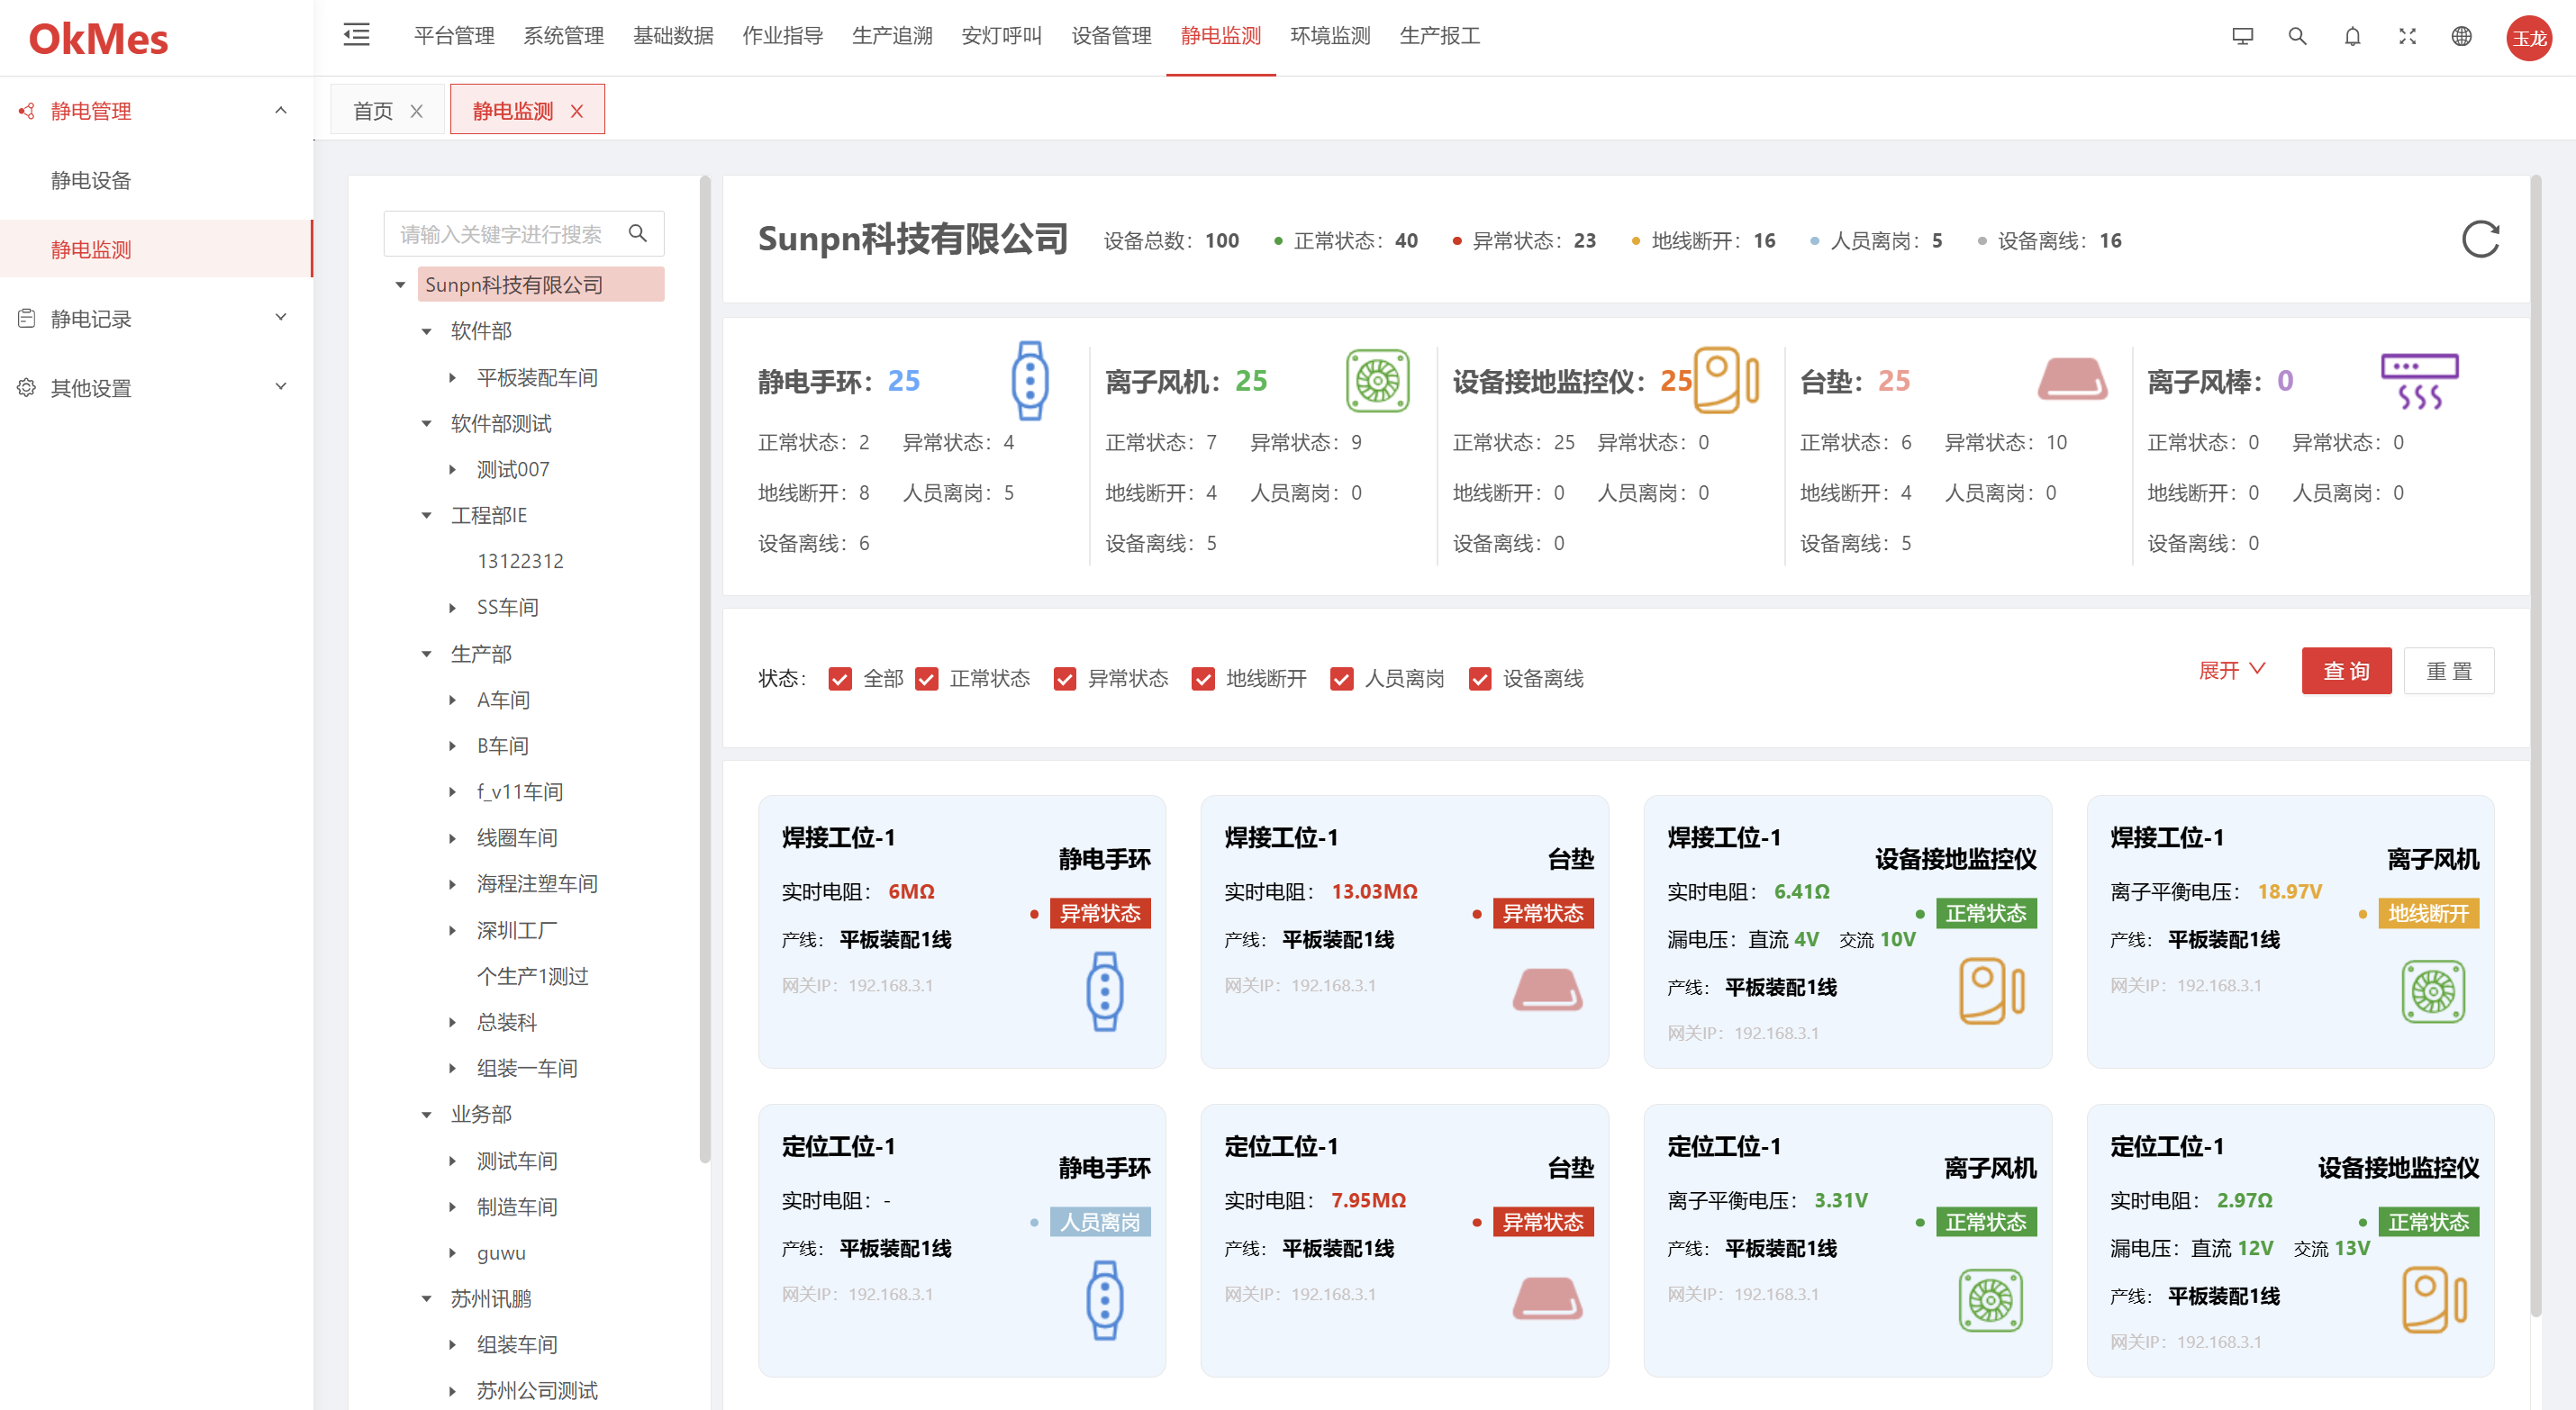Expand the 平板装配车间 tree node arrow
This screenshot has width=2576, height=1410.
point(453,378)
